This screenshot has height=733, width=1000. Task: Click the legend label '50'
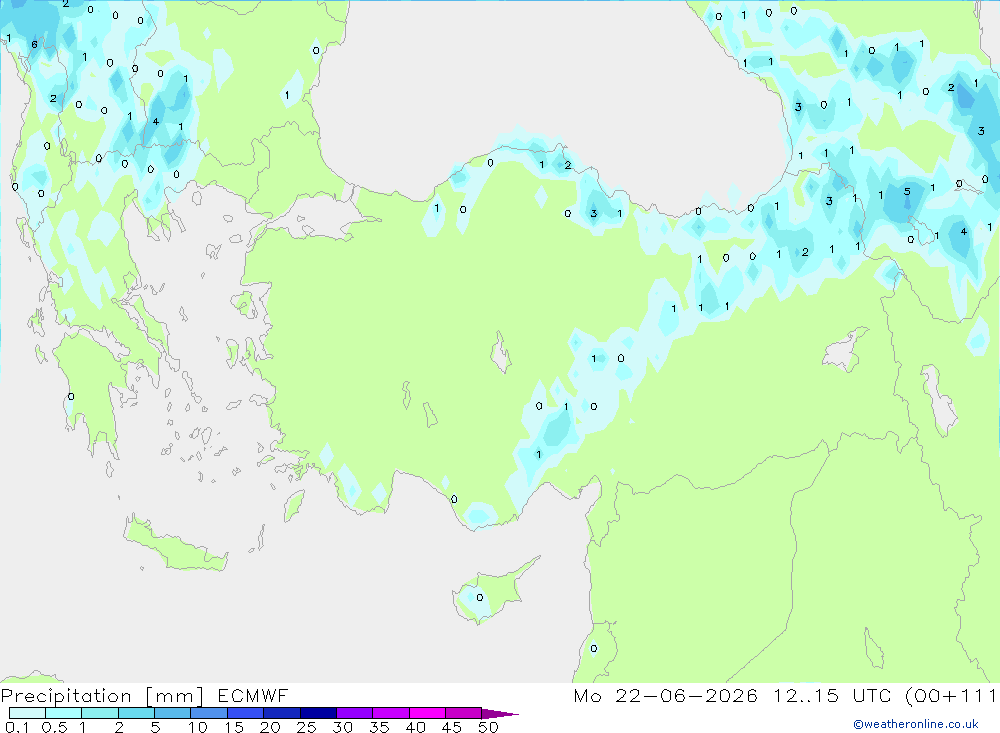488,727
